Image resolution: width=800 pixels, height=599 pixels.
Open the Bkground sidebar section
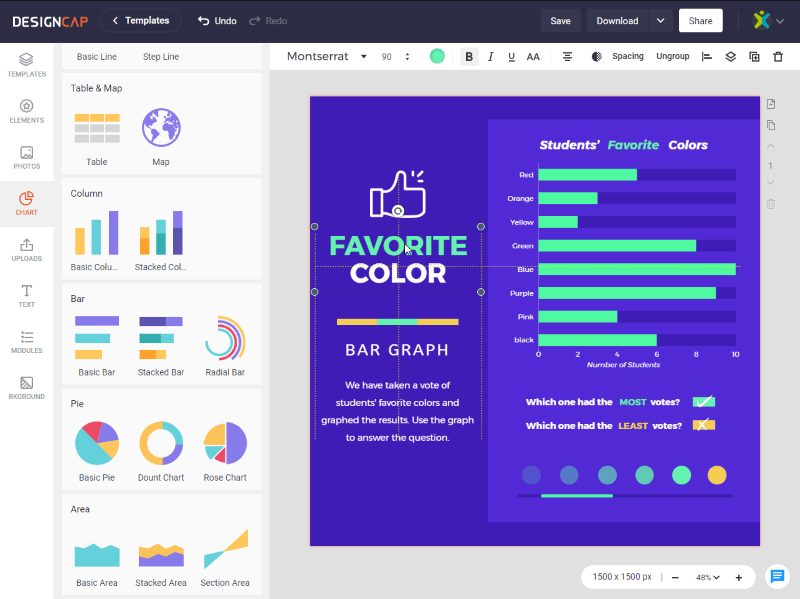(x=27, y=388)
